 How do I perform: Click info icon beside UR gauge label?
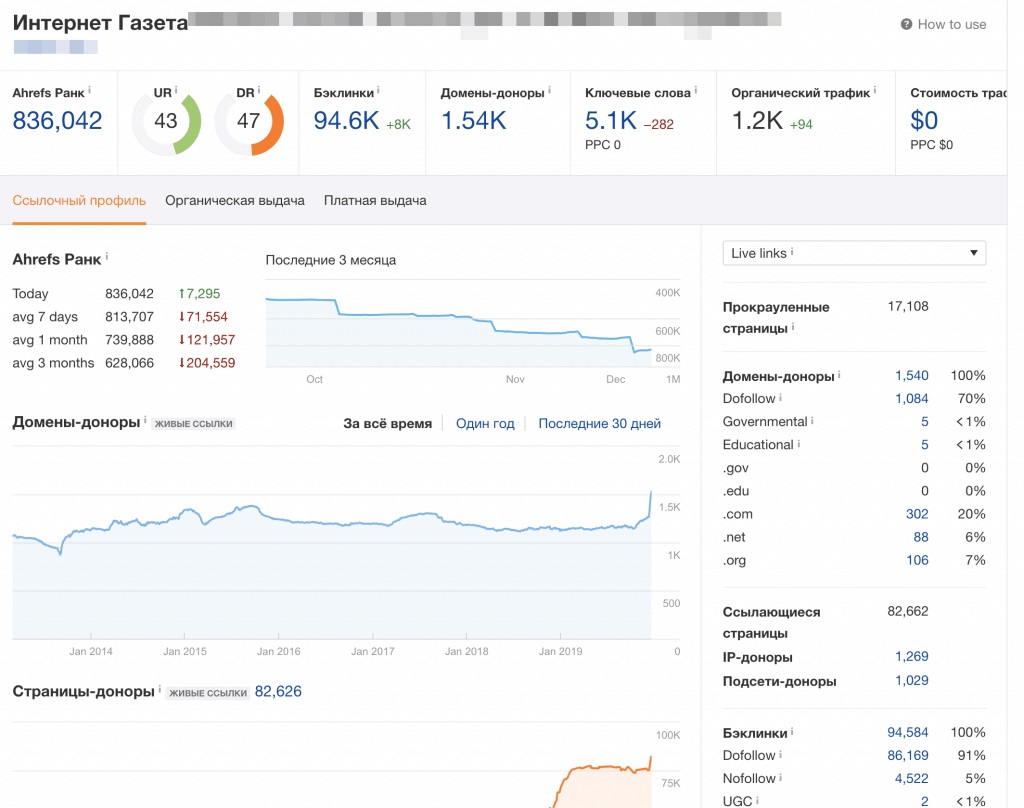(176, 90)
